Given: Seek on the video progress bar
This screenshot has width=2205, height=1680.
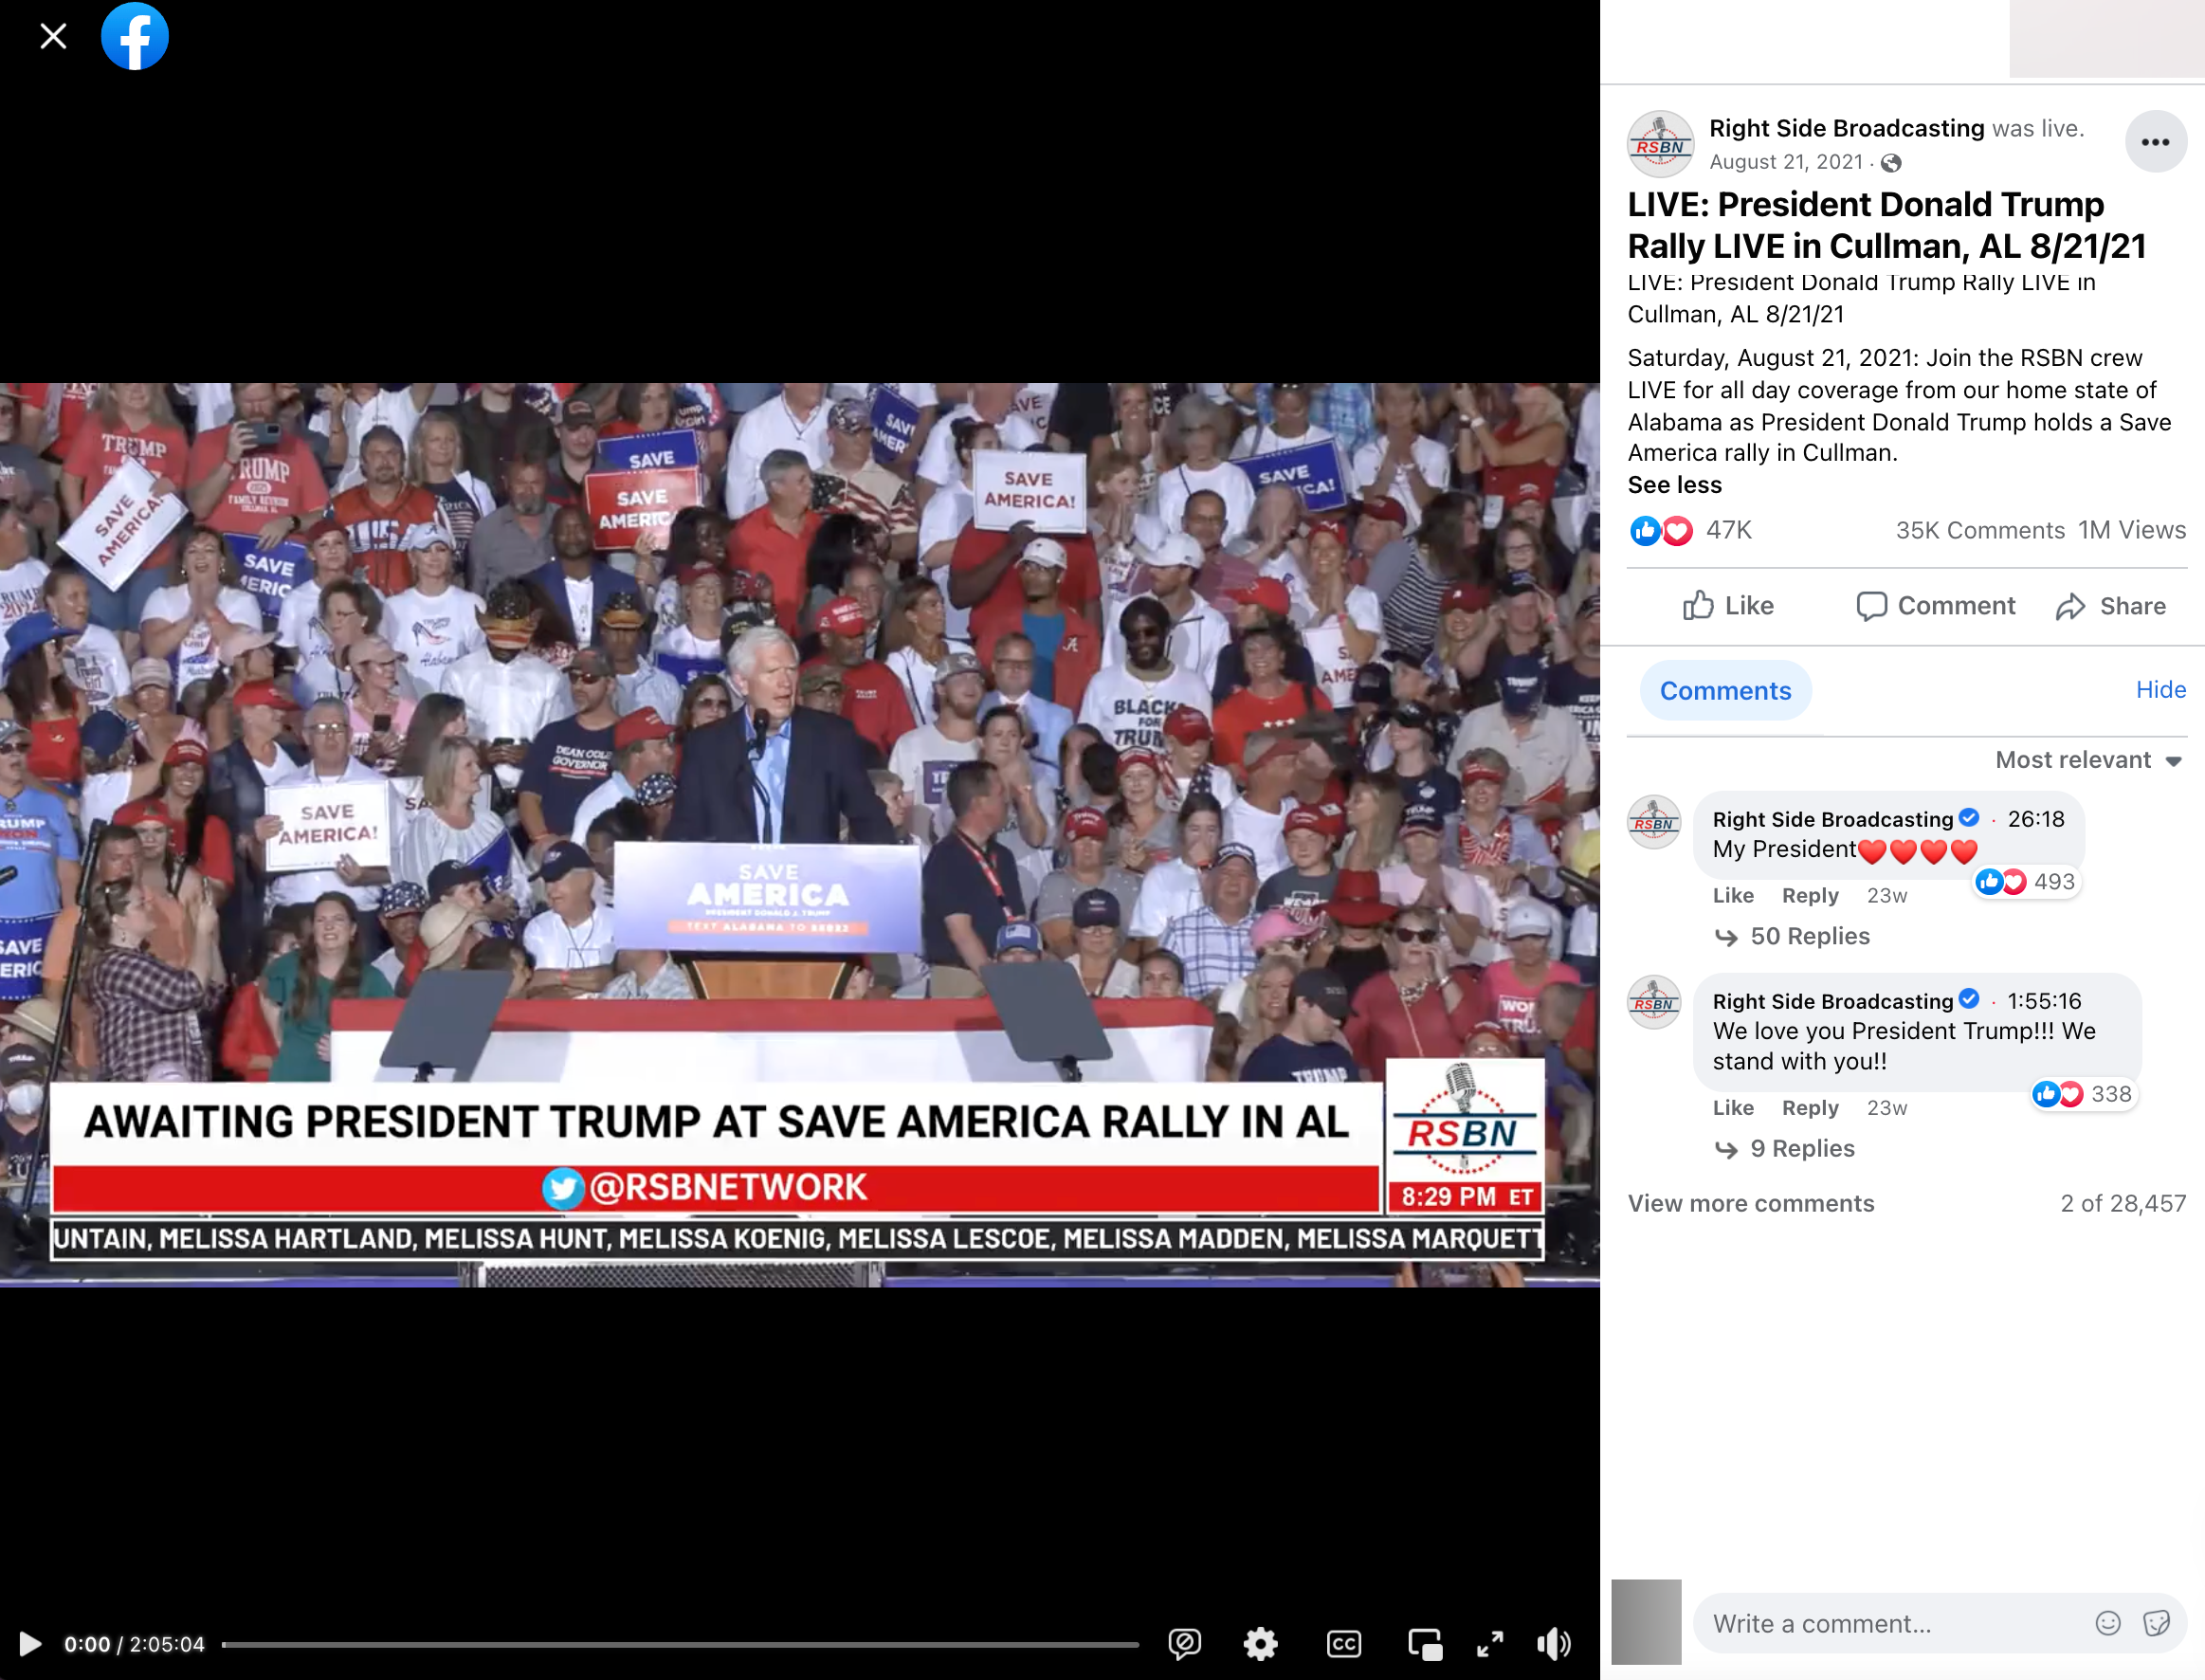Looking at the screenshot, I should [x=680, y=1644].
